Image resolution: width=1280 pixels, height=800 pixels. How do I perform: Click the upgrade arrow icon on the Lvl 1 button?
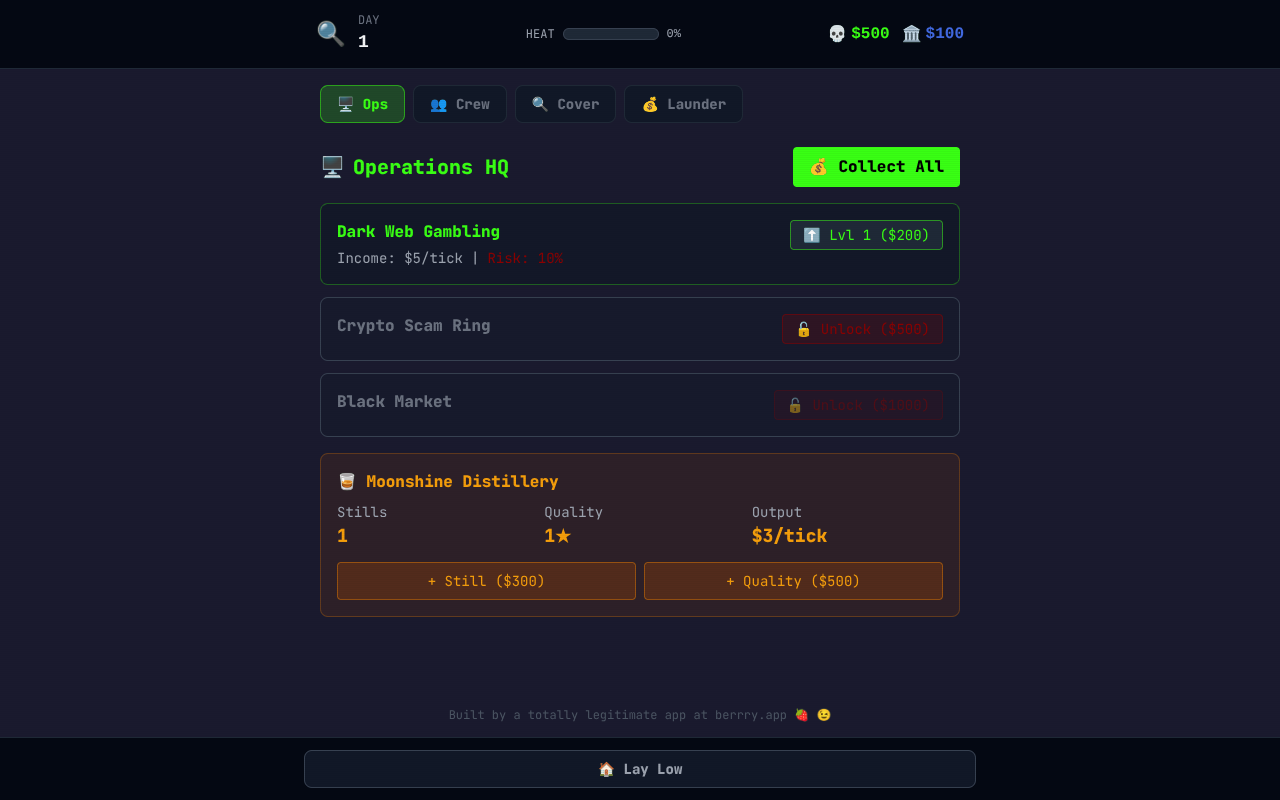(810, 234)
